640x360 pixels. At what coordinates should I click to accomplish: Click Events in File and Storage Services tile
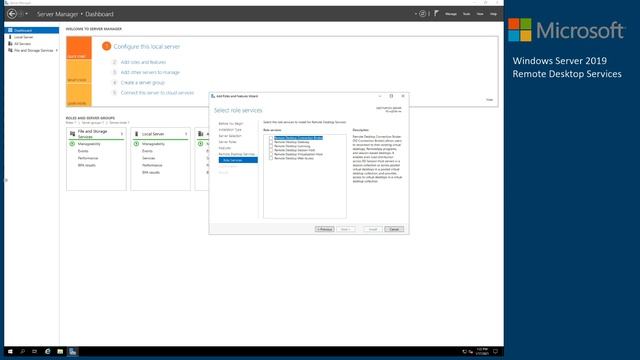click(x=83, y=151)
